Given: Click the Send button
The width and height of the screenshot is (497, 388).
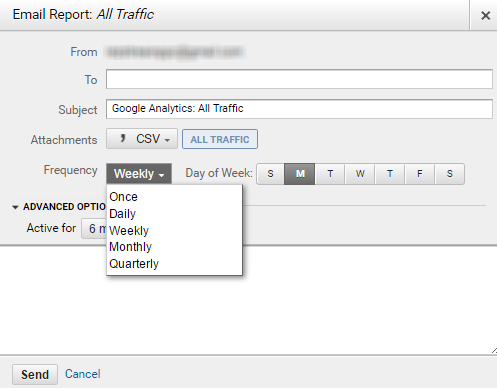Looking at the screenshot, I should 35,374.
